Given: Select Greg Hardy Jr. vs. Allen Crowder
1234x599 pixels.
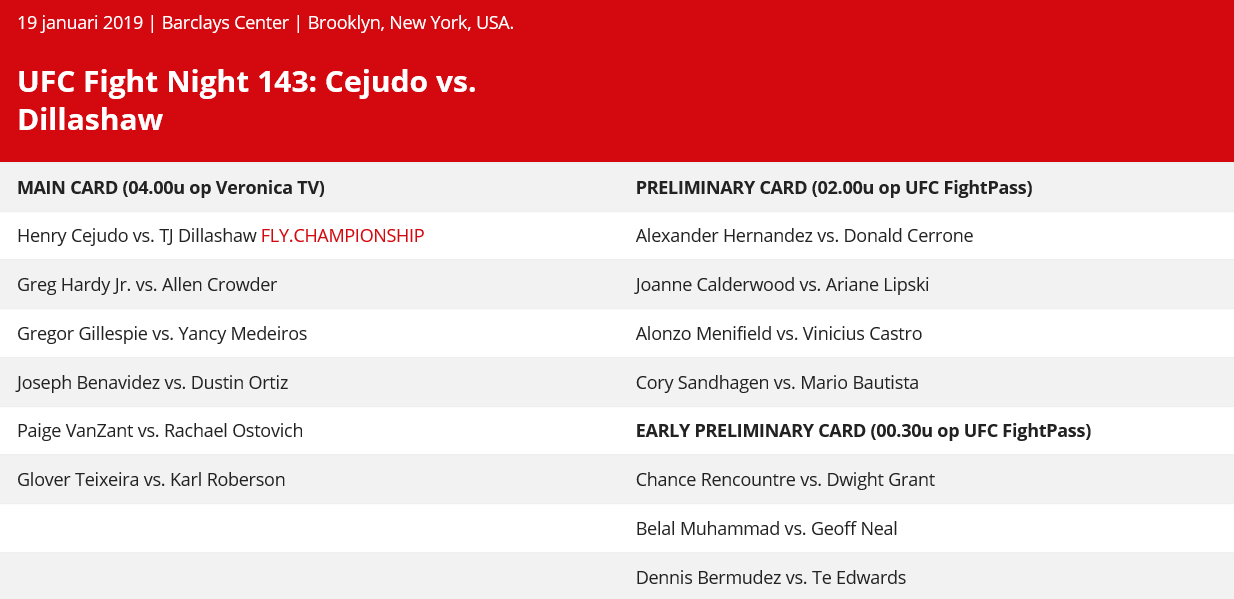Looking at the screenshot, I should [x=147, y=285].
